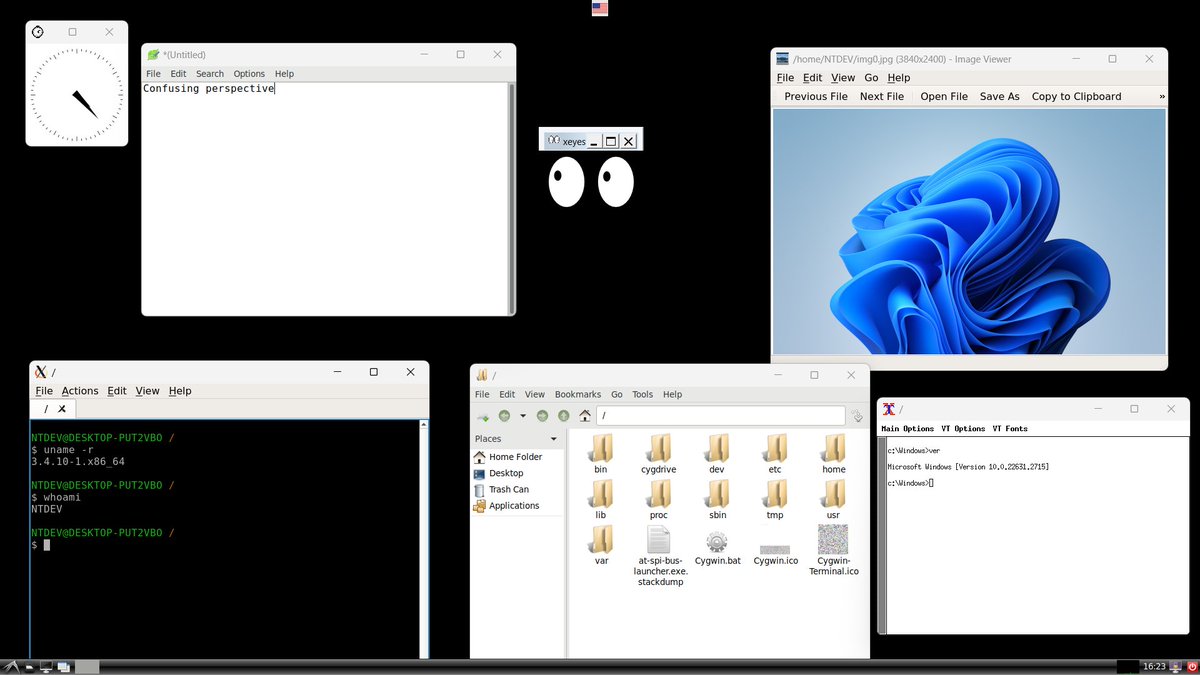Click the home icon in file manager toolbar
The height and width of the screenshot is (675, 1200).
pos(585,416)
